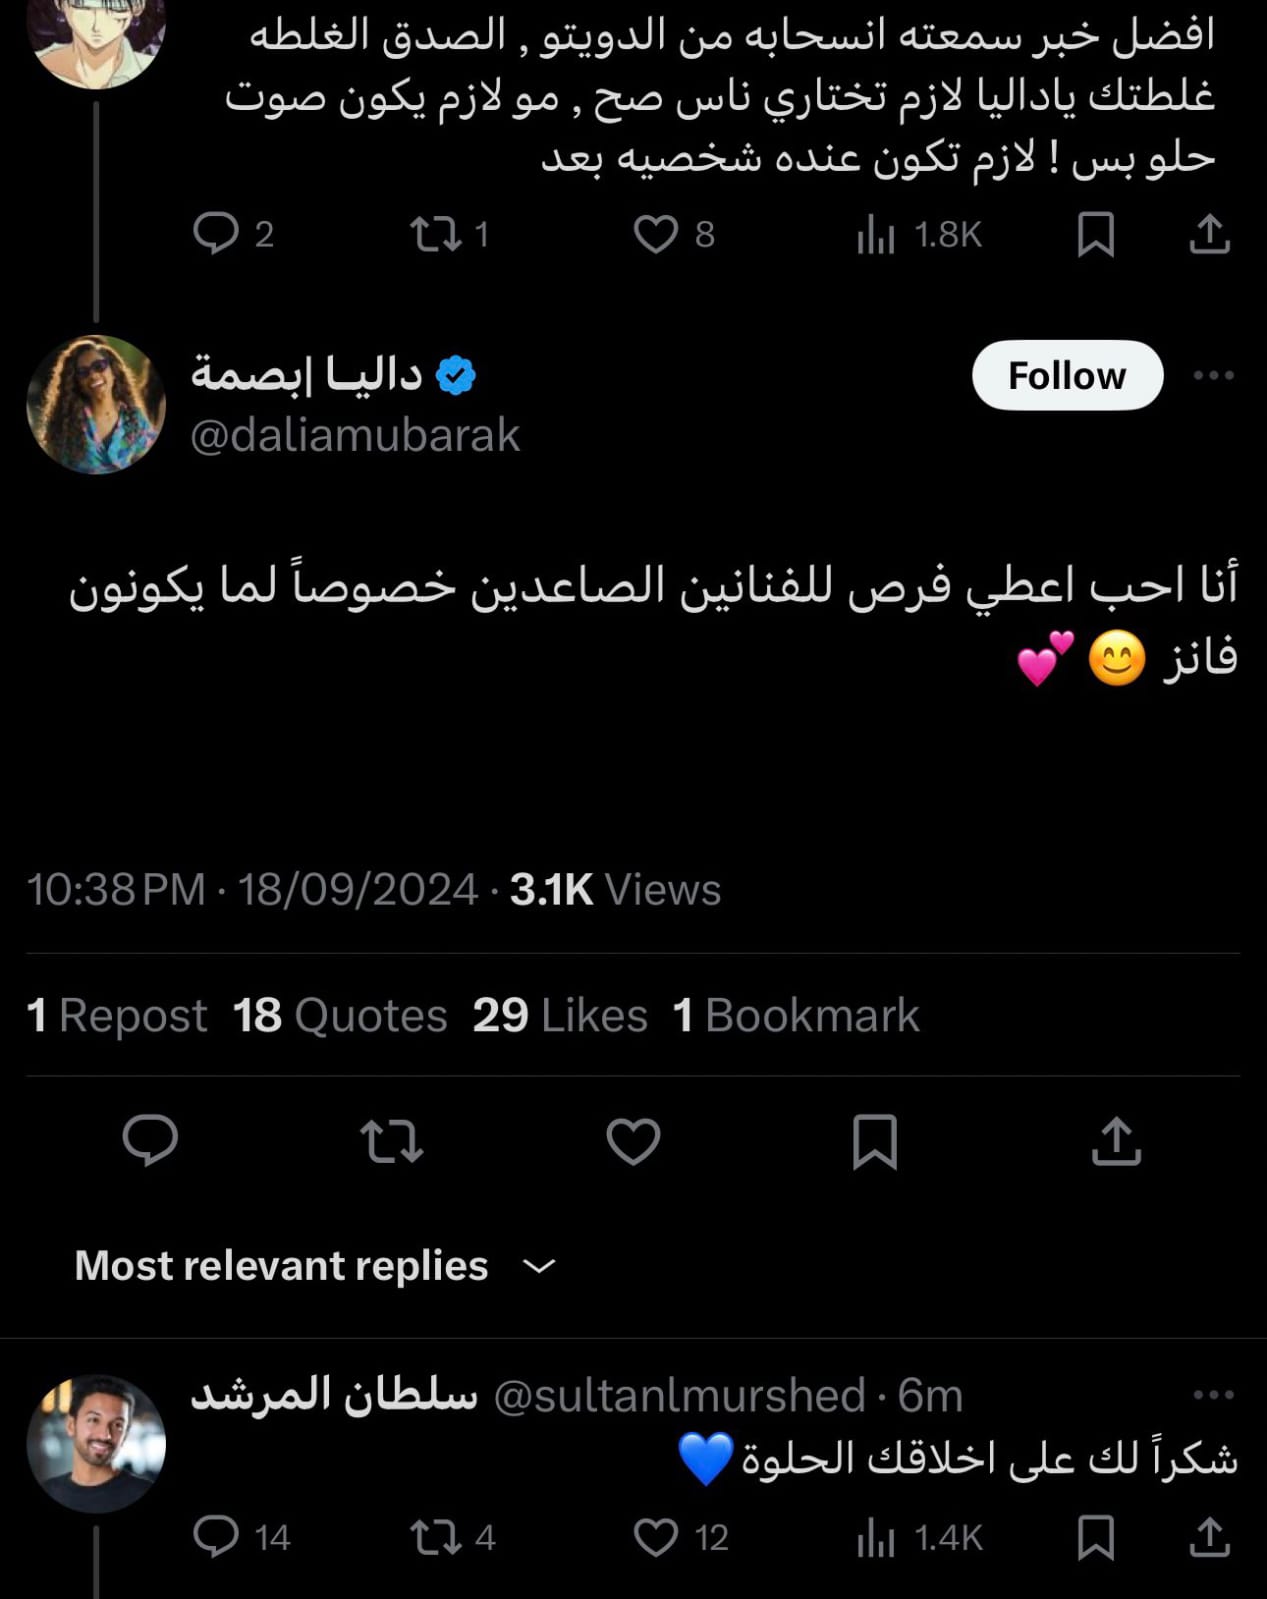The height and width of the screenshot is (1599, 1267).
Task: Bookmark the top tweet with 1.8K views
Action: [x=1095, y=234]
